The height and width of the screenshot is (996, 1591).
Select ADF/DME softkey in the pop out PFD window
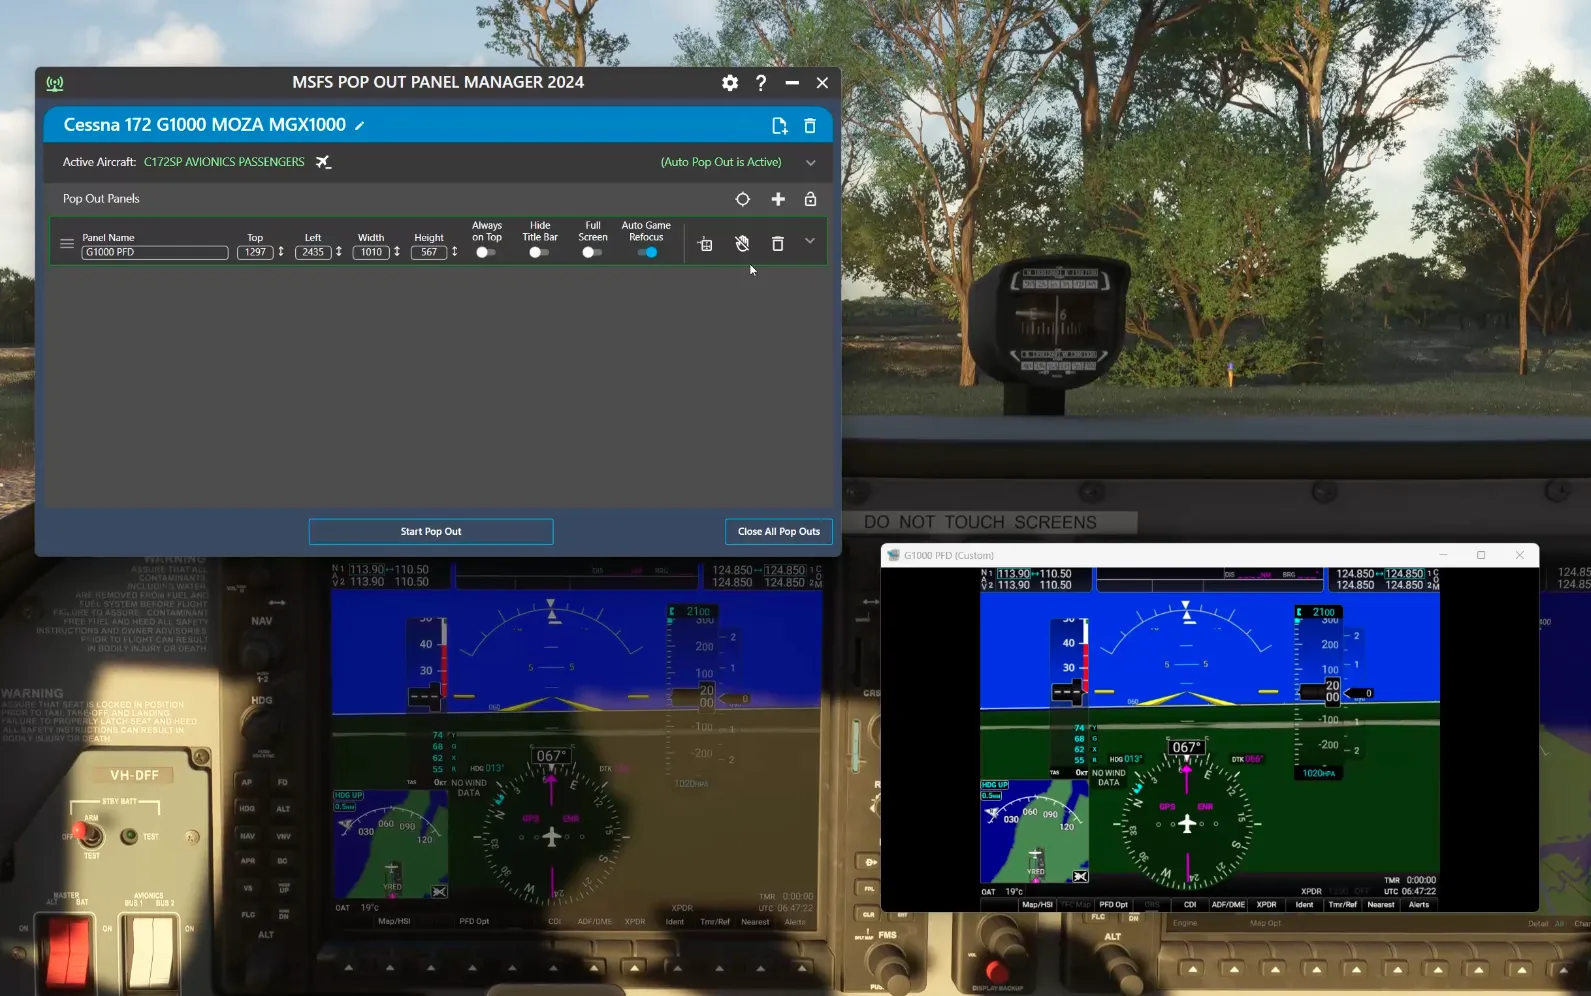(x=1228, y=905)
